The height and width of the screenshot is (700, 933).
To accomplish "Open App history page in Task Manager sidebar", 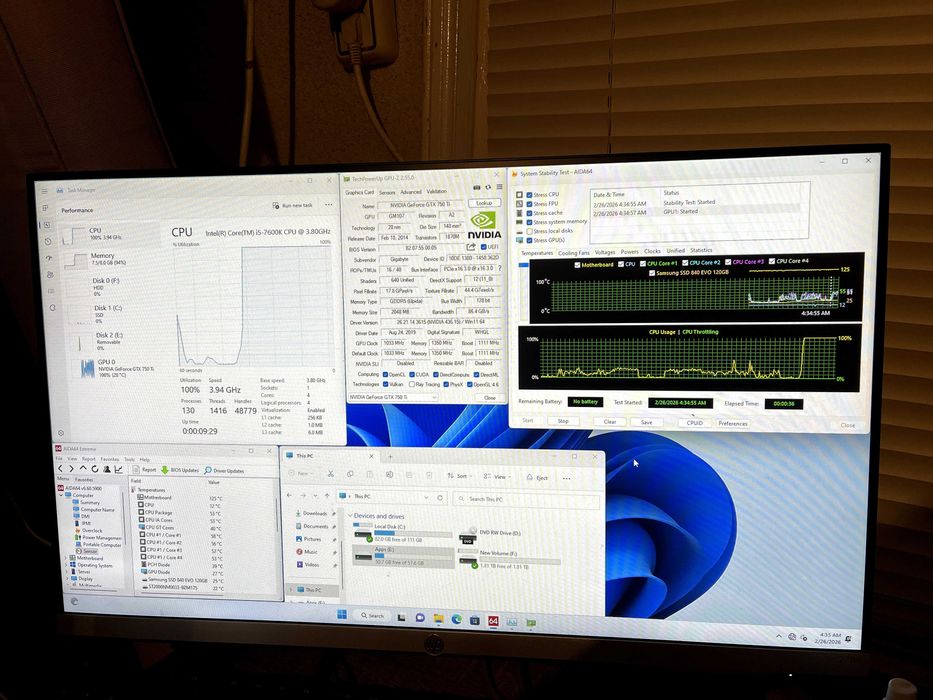I will click(x=48, y=242).
